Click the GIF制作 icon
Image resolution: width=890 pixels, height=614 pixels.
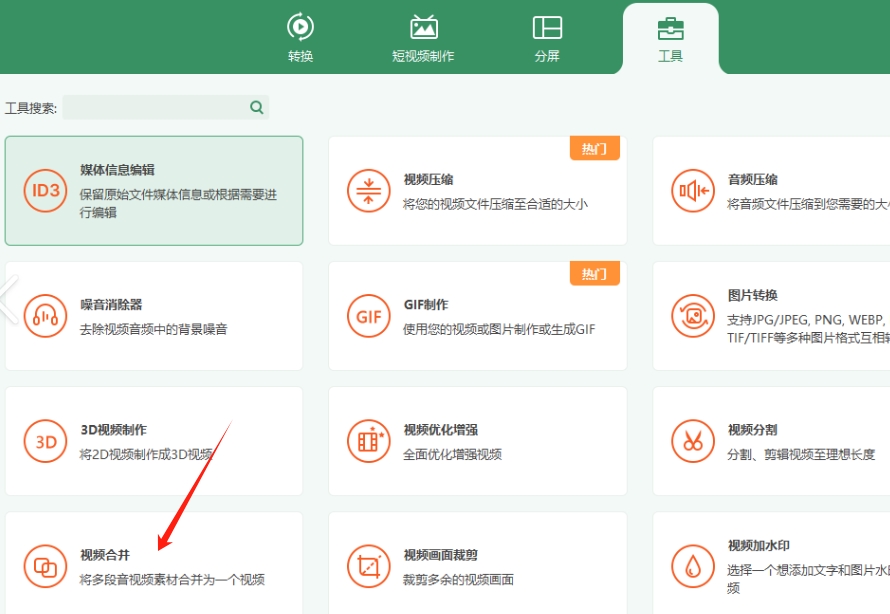point(368,316)
